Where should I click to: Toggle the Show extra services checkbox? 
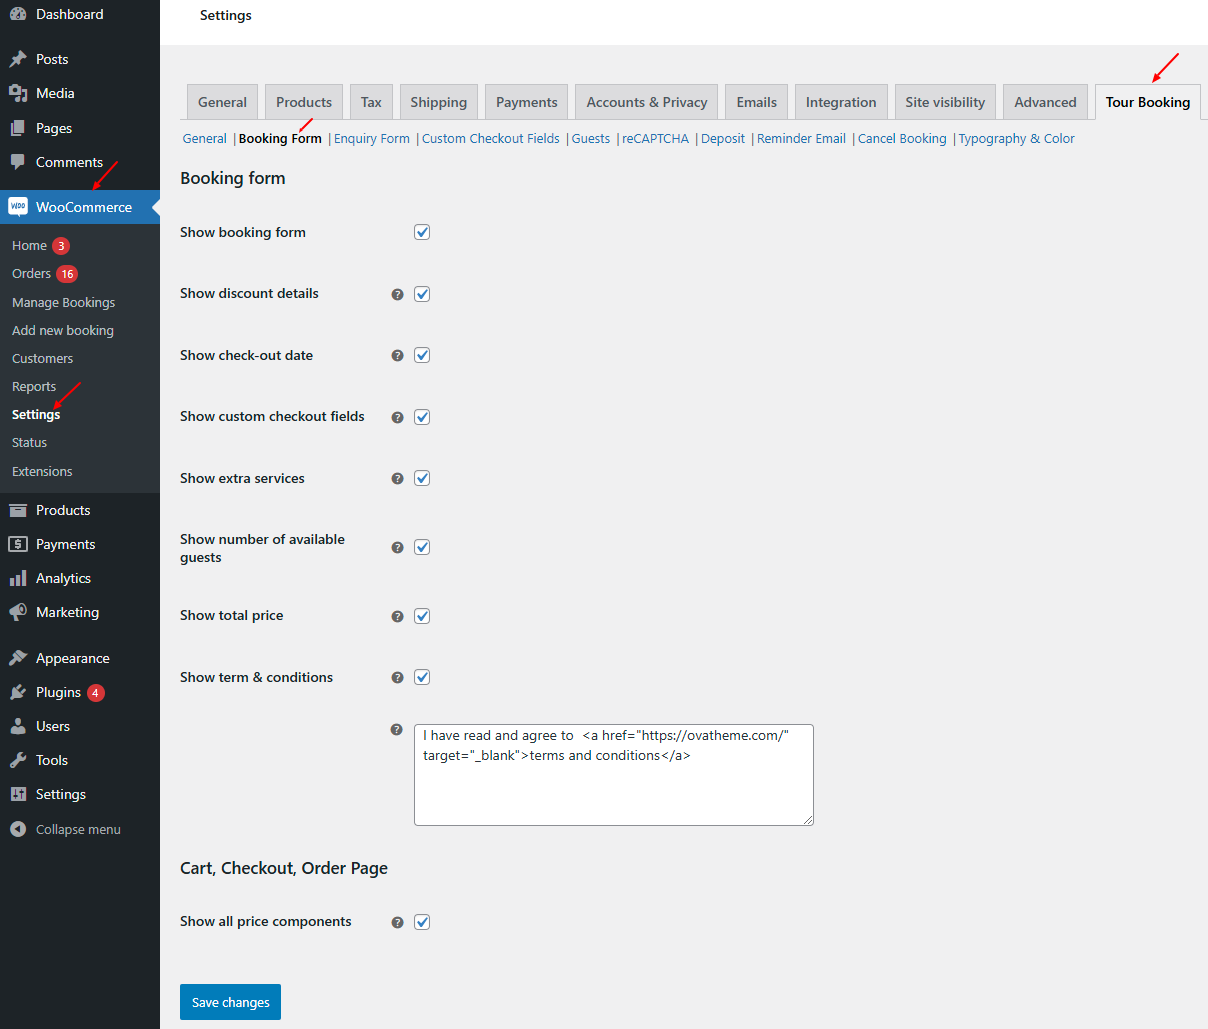click(x=422, y=478)
